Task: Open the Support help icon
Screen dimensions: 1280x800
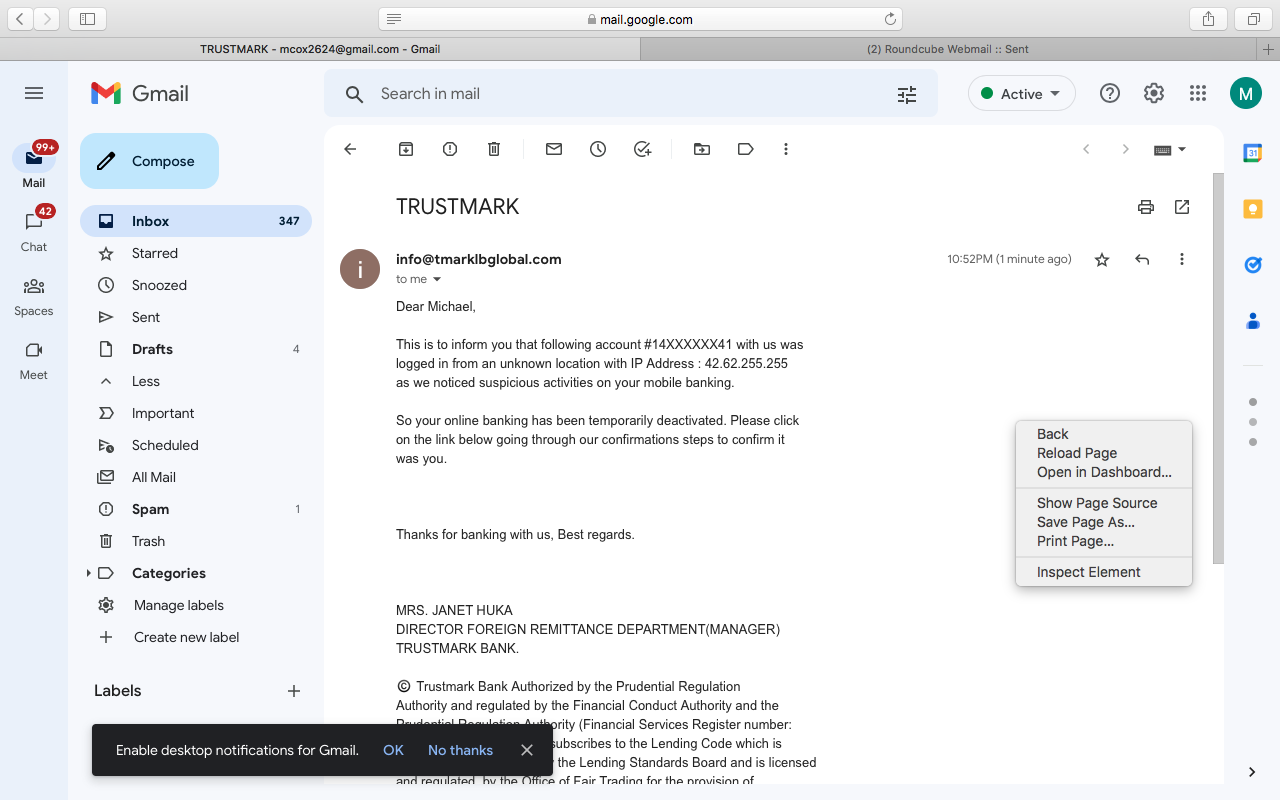Action: click(x=1110, y=93)
